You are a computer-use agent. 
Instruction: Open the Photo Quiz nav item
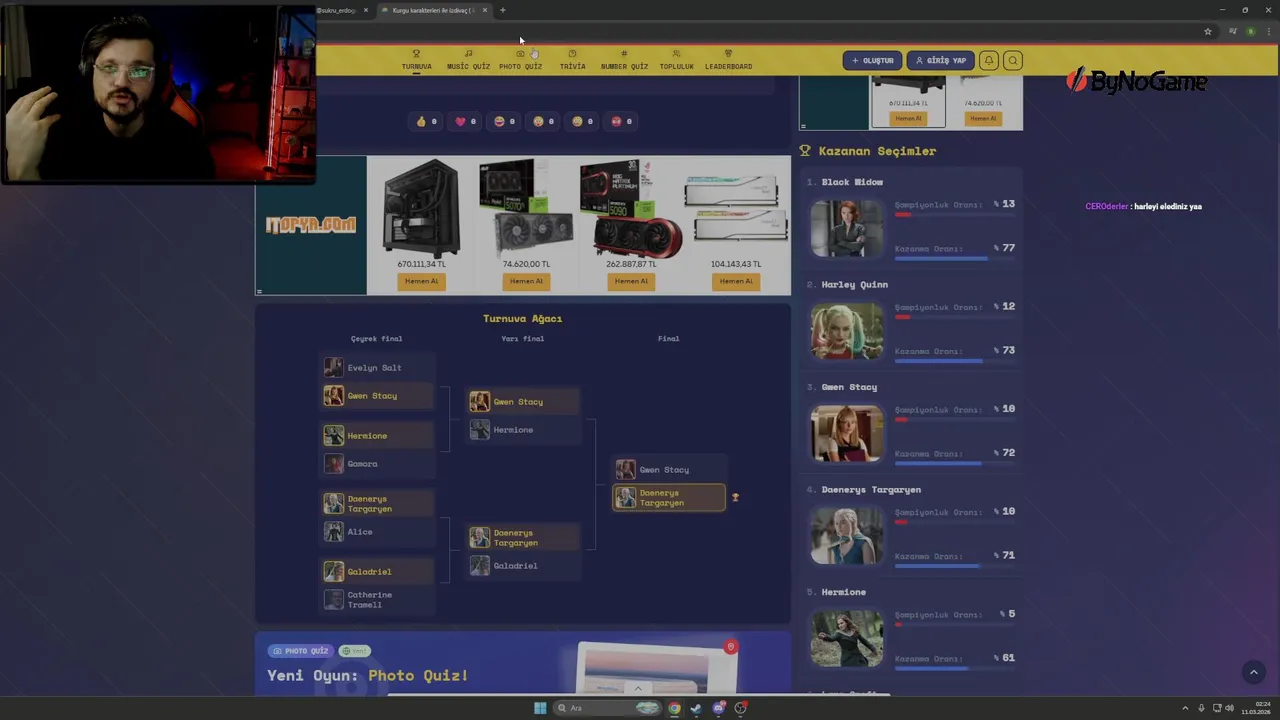click(520, 60)
